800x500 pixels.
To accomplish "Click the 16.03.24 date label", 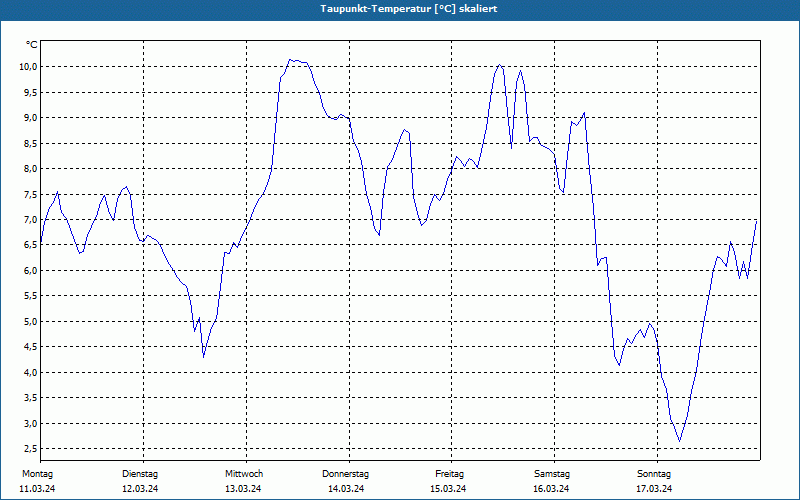I will click(551, 489).
